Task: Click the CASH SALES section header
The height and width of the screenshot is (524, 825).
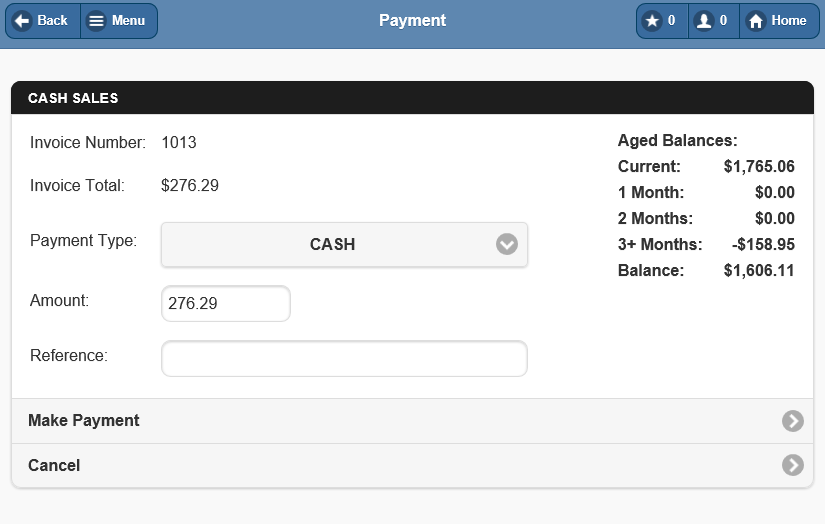Action: [73, 98]
